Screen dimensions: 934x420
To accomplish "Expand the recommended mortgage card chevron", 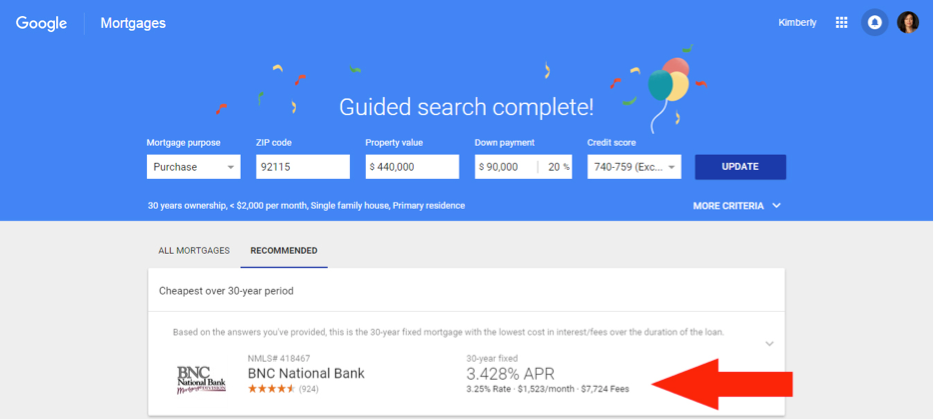I will (x=770, y=344).
